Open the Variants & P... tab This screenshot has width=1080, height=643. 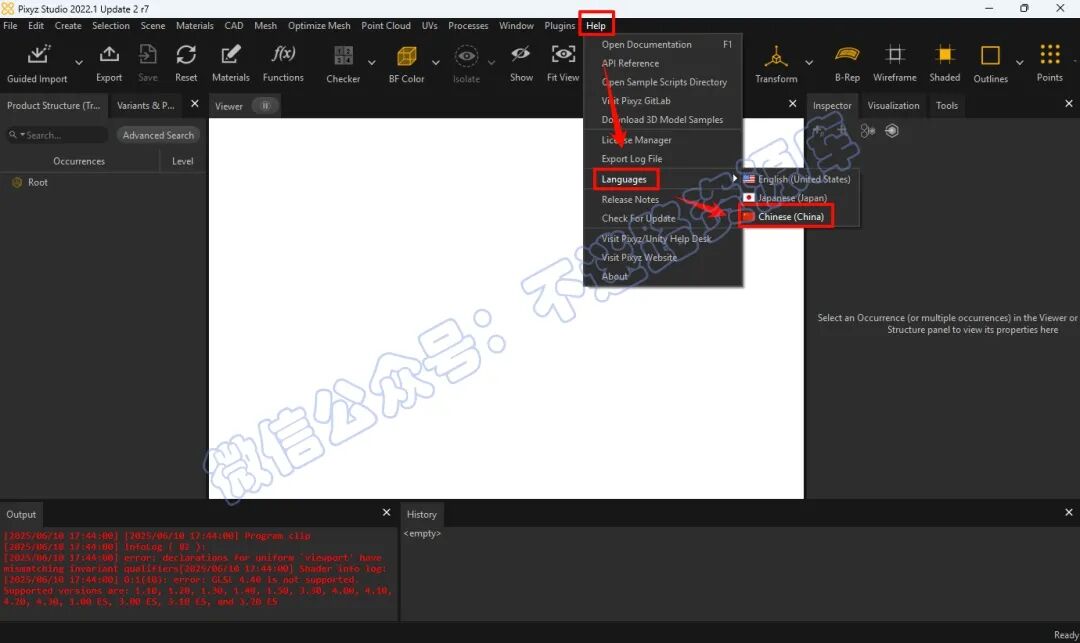tap(145, 105)
